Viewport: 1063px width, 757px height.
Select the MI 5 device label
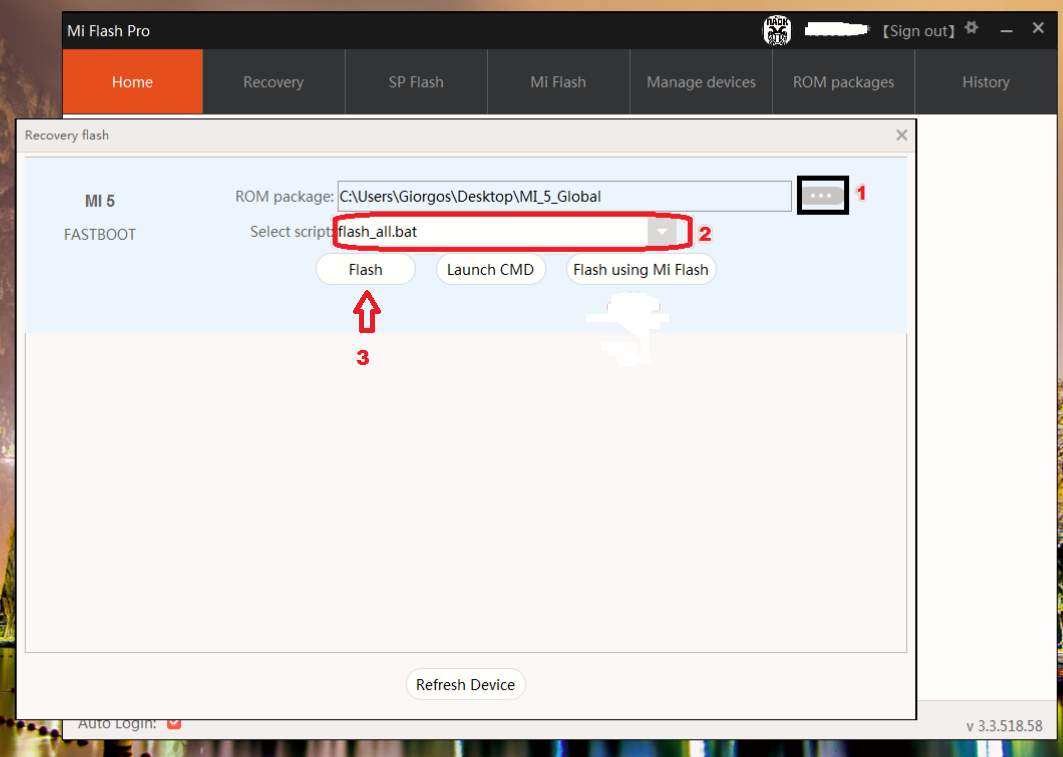[100, 201]
